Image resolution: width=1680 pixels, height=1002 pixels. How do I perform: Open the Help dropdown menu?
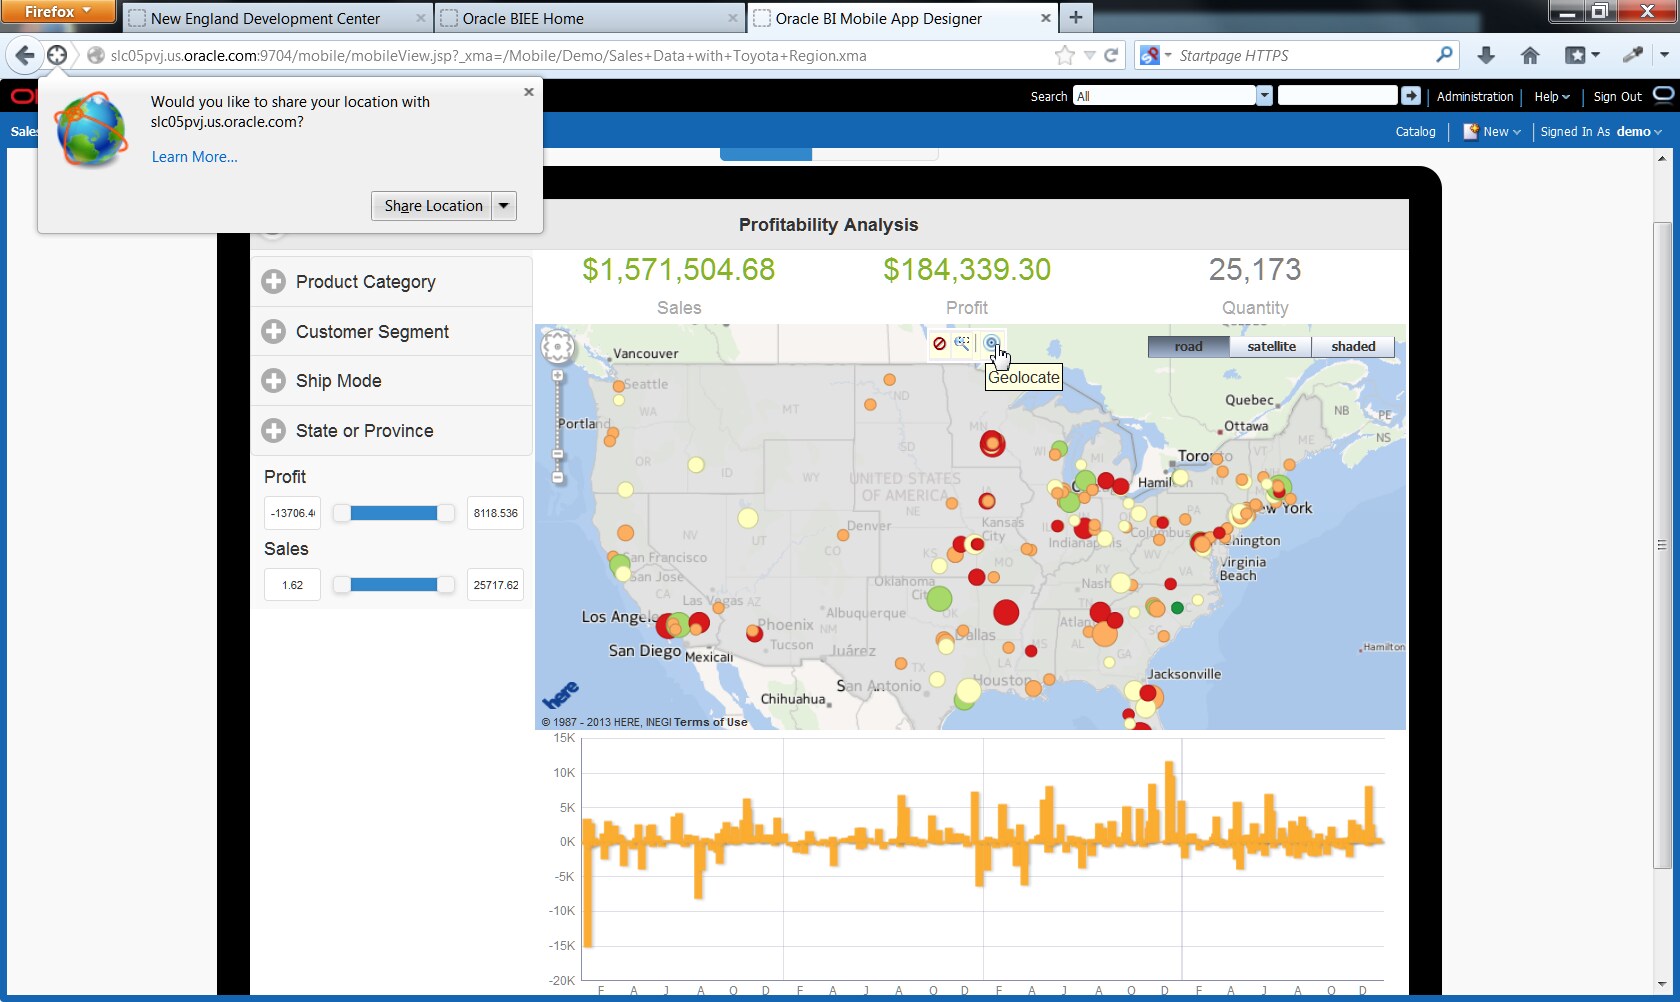tap(1552, 97)
